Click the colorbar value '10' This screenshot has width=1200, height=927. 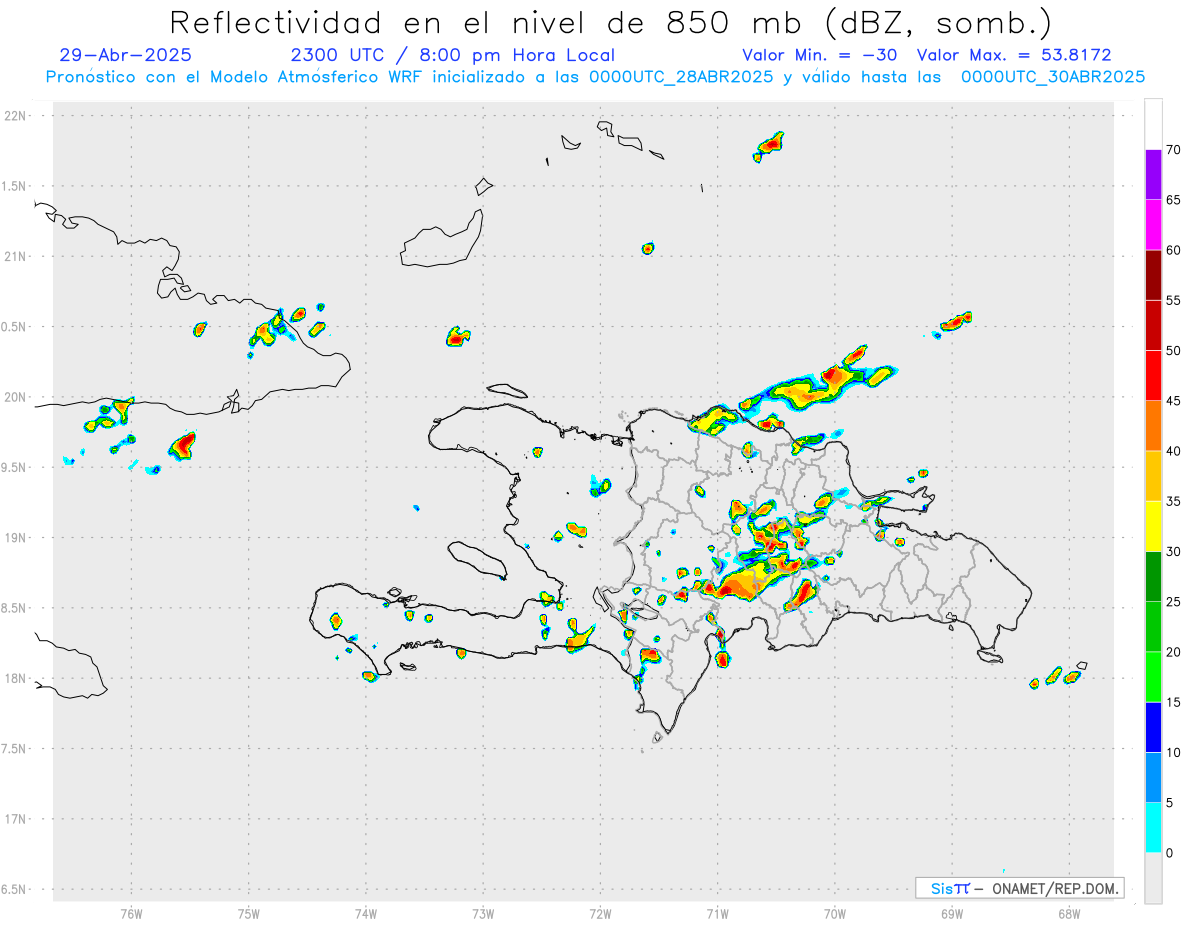(1173, 753)
